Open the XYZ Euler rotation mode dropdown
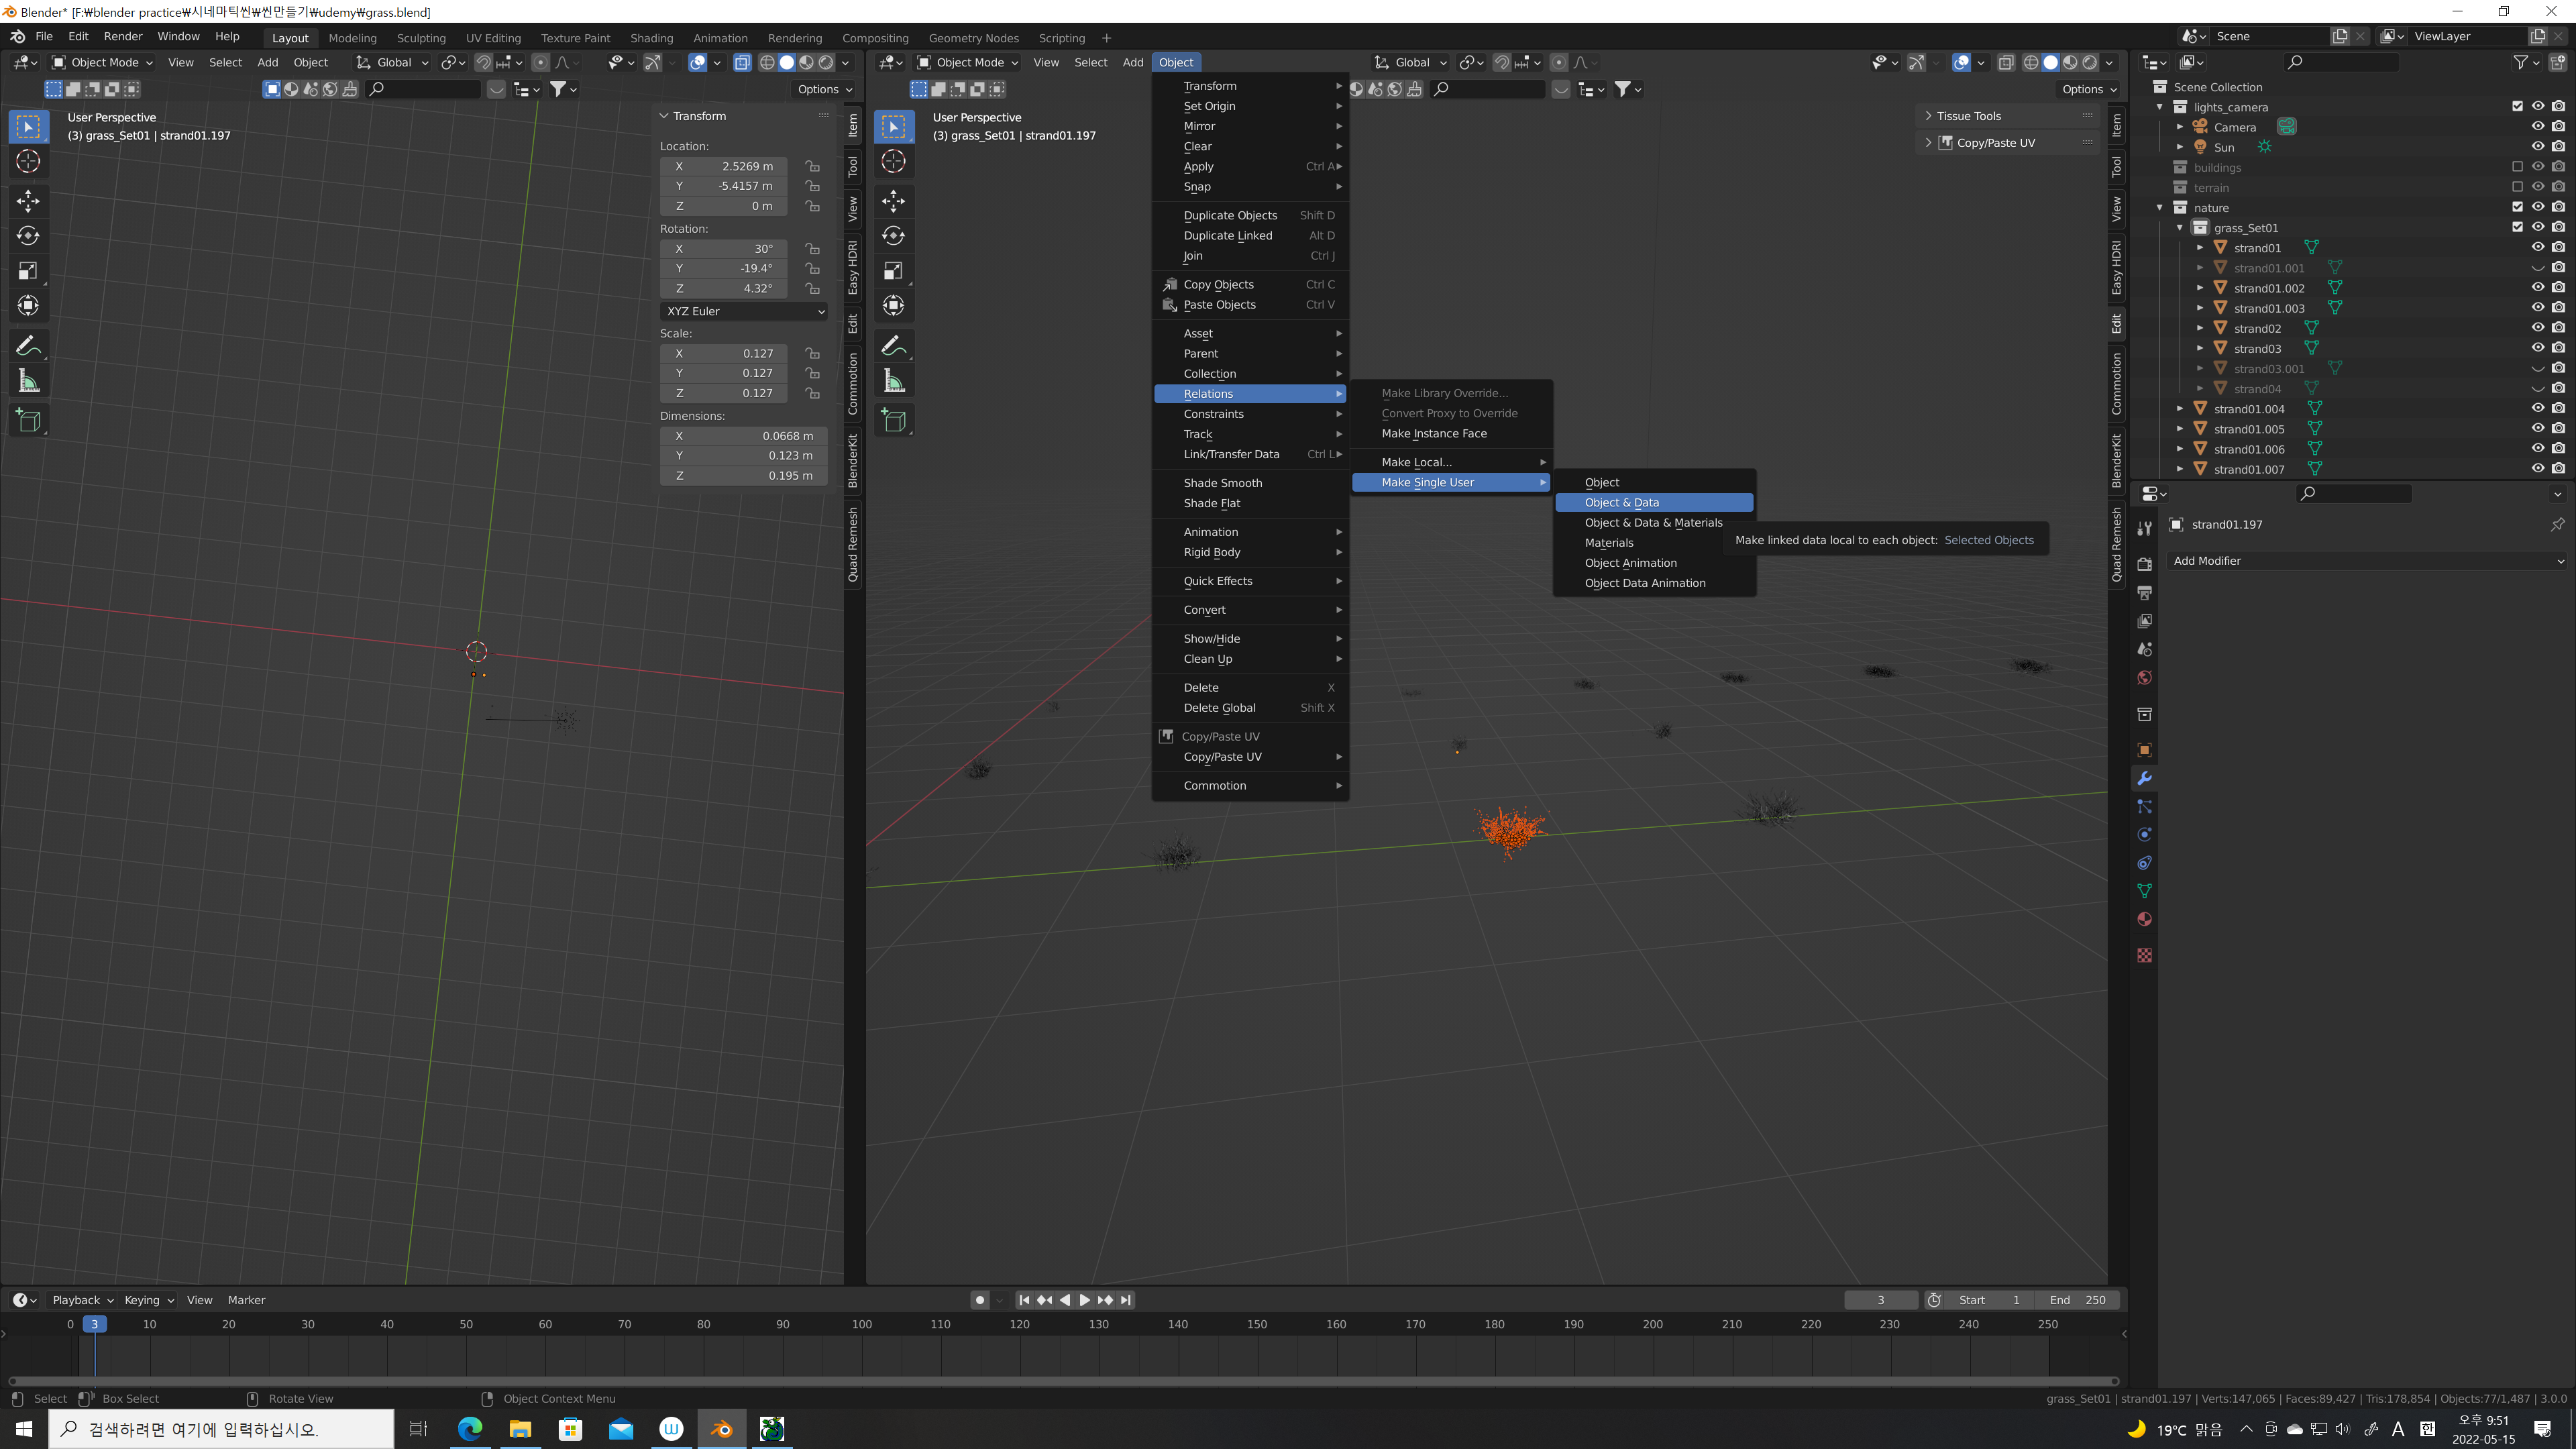The height and width of the screenshot is (1449, 2576). [x=744, y=311]
